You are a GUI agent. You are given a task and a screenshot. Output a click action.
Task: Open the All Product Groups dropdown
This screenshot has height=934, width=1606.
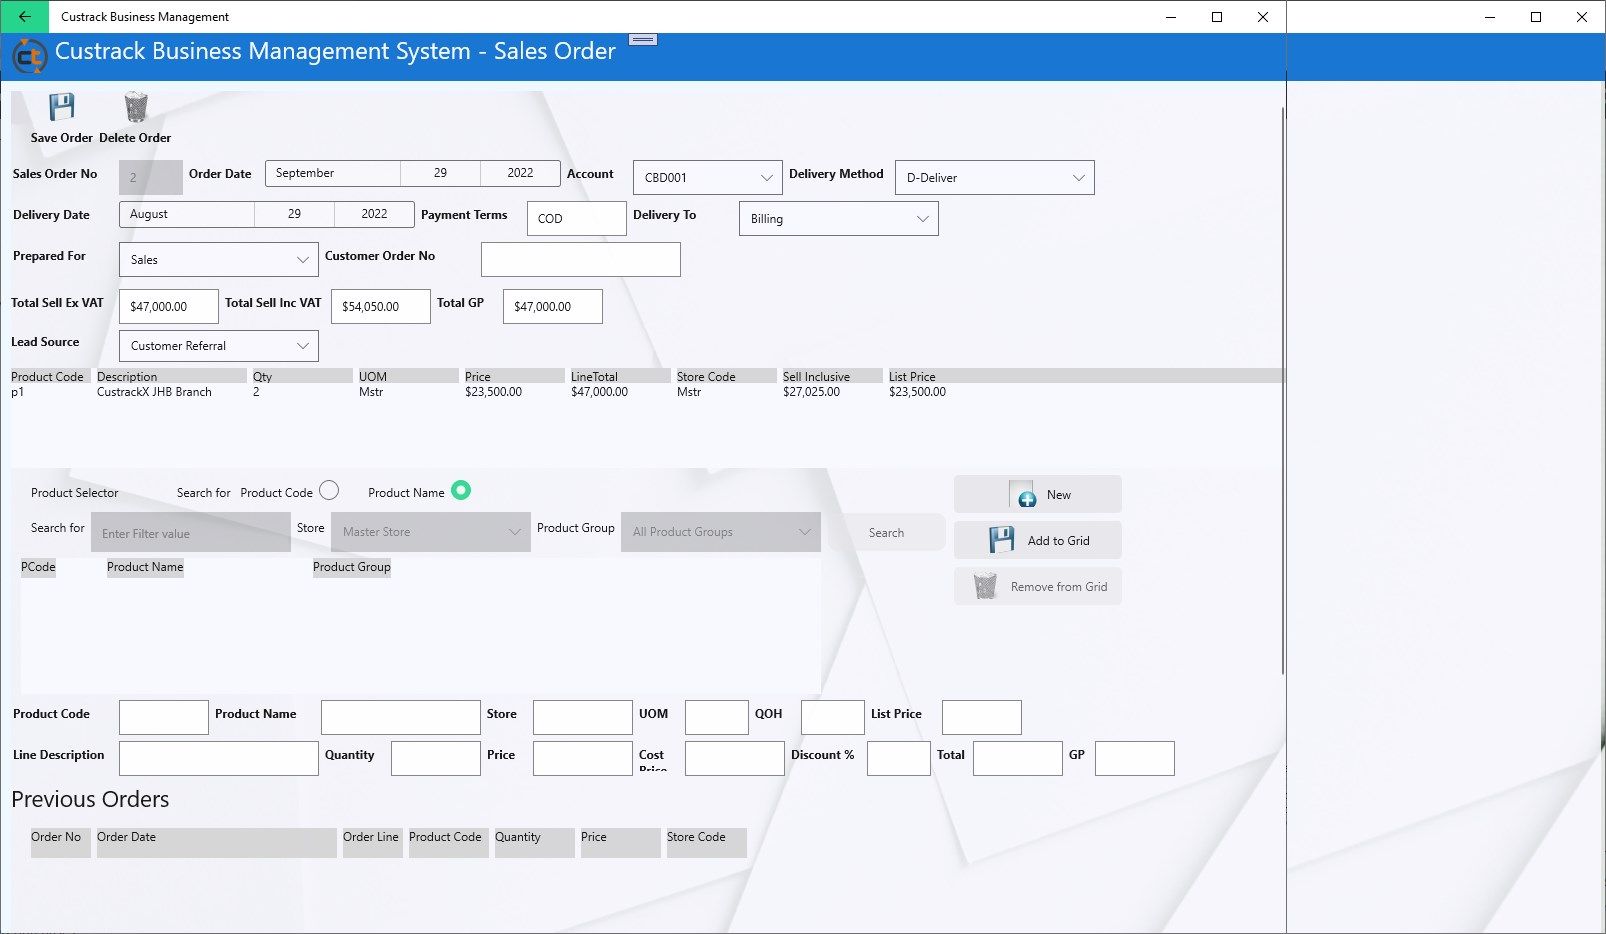721,532
